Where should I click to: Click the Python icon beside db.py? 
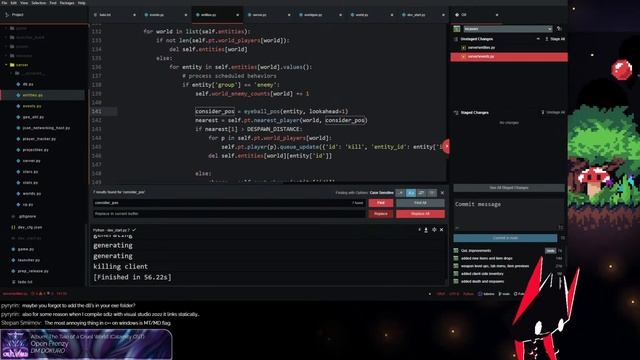[18, 84]
